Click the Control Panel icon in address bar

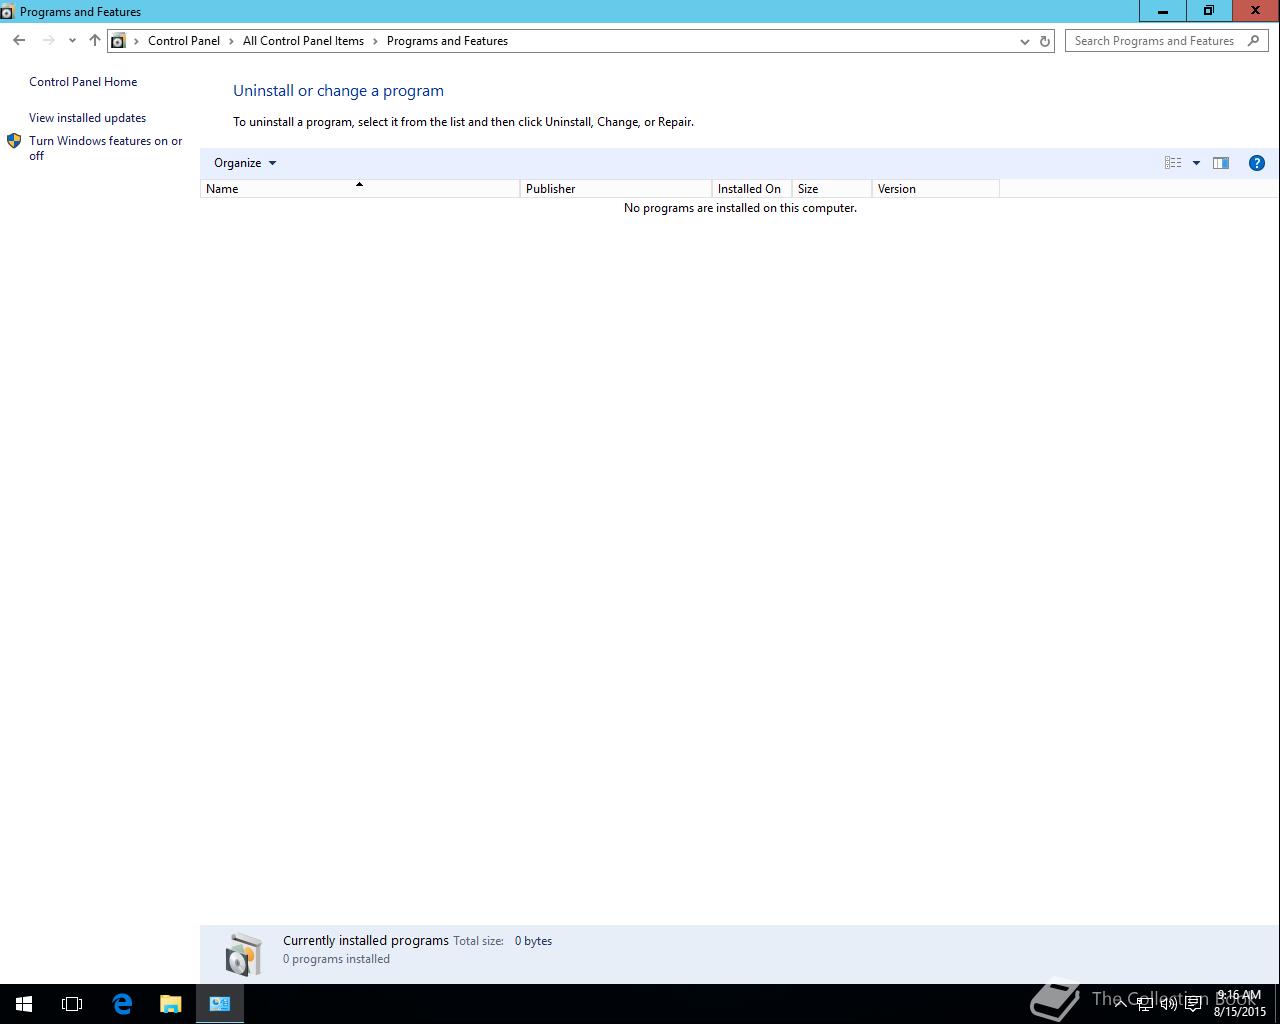pos(118,41)
